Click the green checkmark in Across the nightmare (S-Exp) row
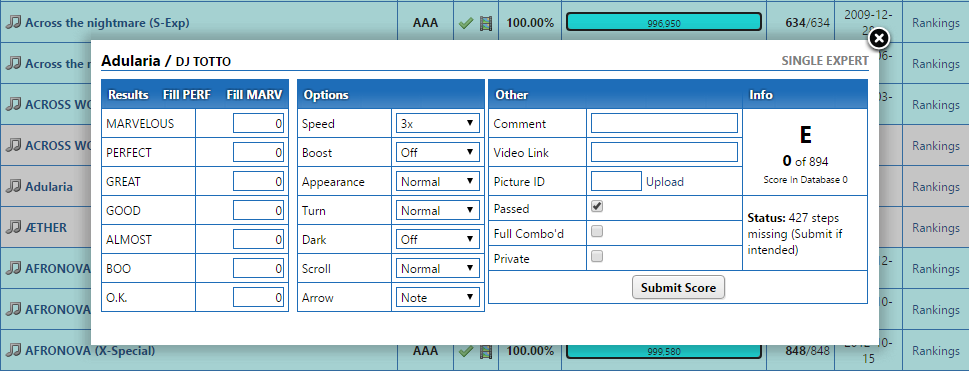The width and height of the screenshot is (969, 371). click(x=466, y=23)
